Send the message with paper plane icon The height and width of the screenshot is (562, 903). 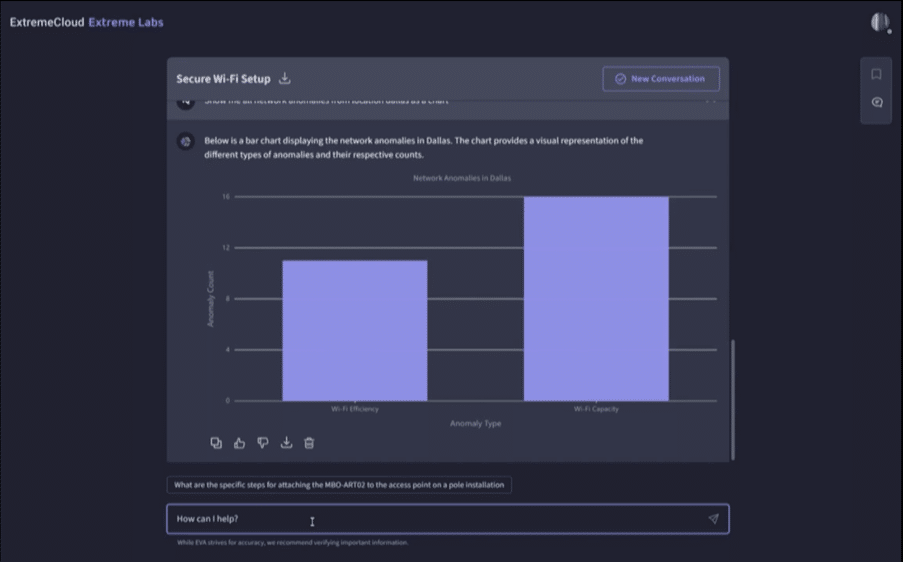(x=713, y=519)
